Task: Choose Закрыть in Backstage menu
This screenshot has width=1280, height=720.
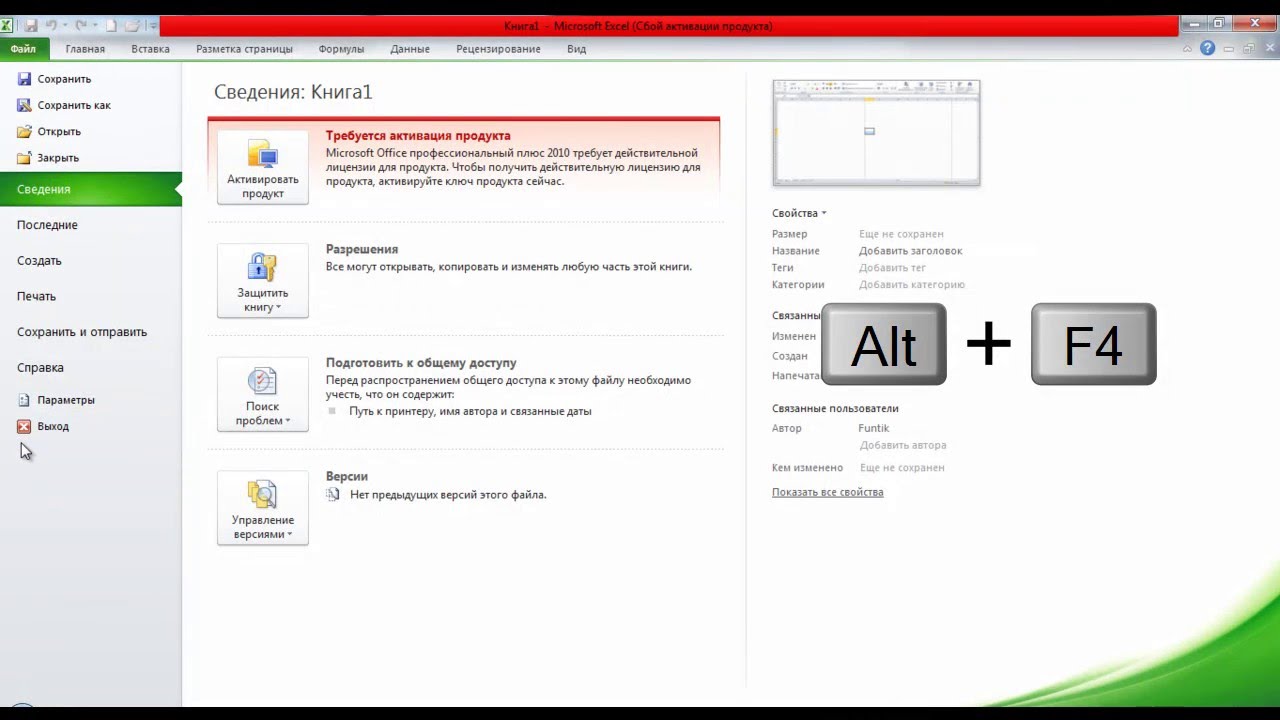Action: [58, 158]
